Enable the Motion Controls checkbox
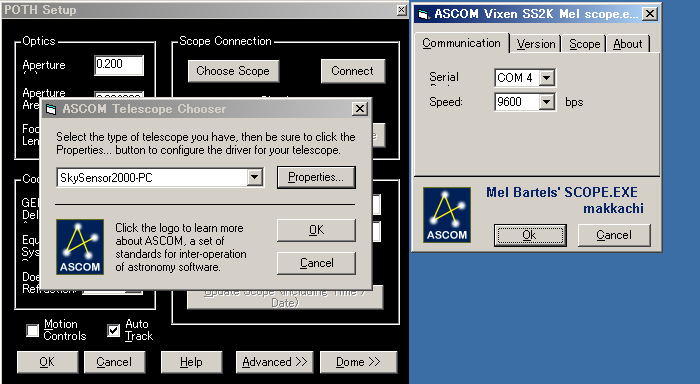 point(33,330)
